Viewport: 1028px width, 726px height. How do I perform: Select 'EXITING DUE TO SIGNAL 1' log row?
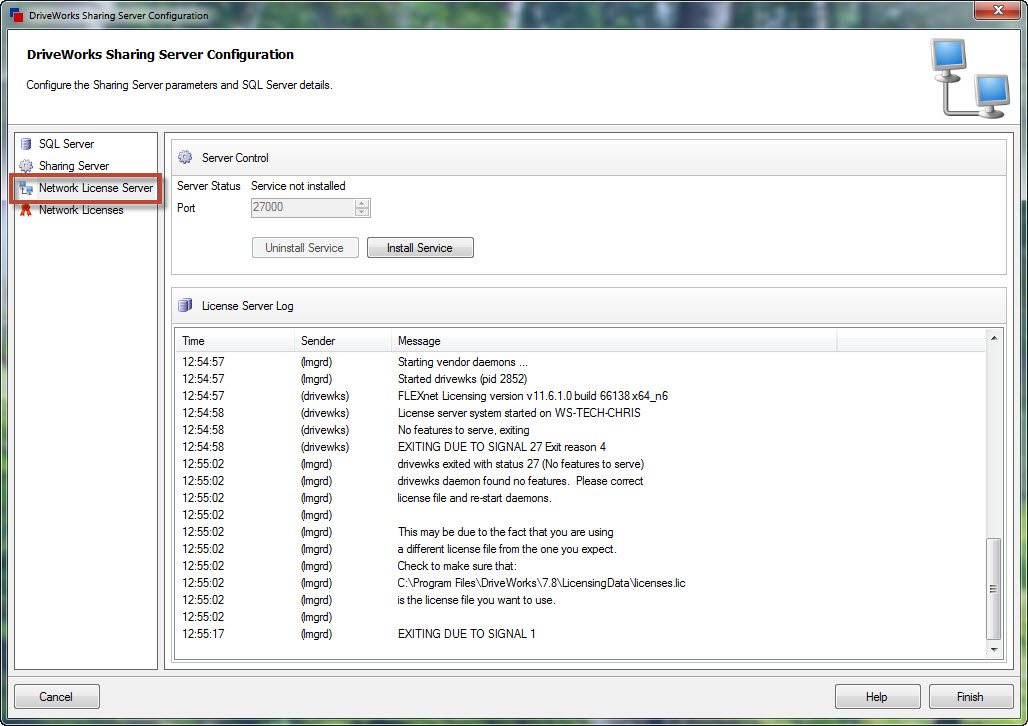581,634
